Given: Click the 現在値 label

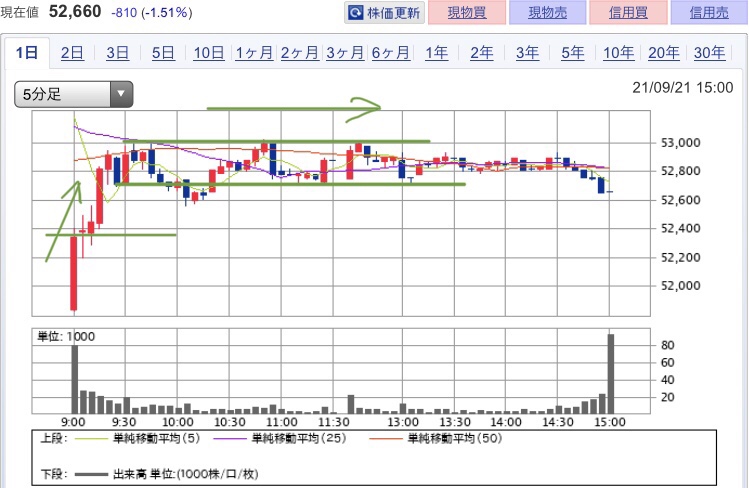Looking at the screenshot, I should pos(19,12).
